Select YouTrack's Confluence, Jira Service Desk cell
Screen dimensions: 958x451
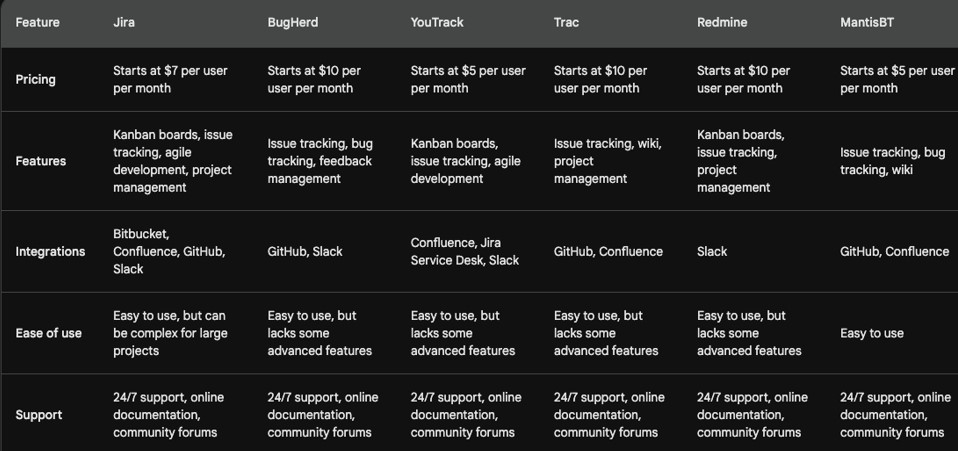(466, 252)
